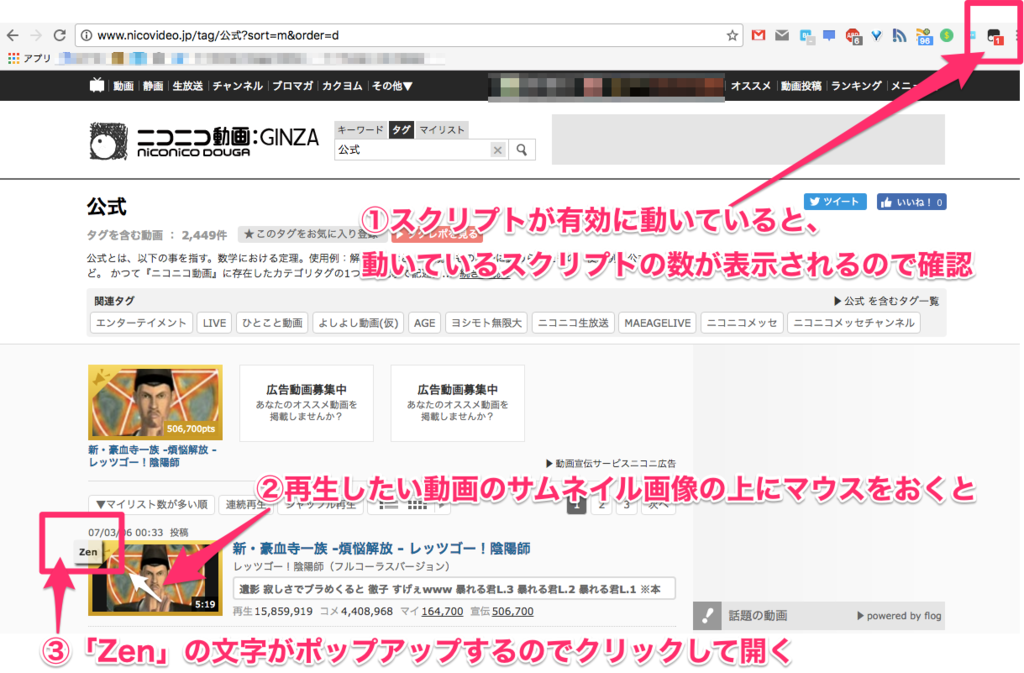Click the blue RSS feed extension icon
1024x673 pixels.
899,35
